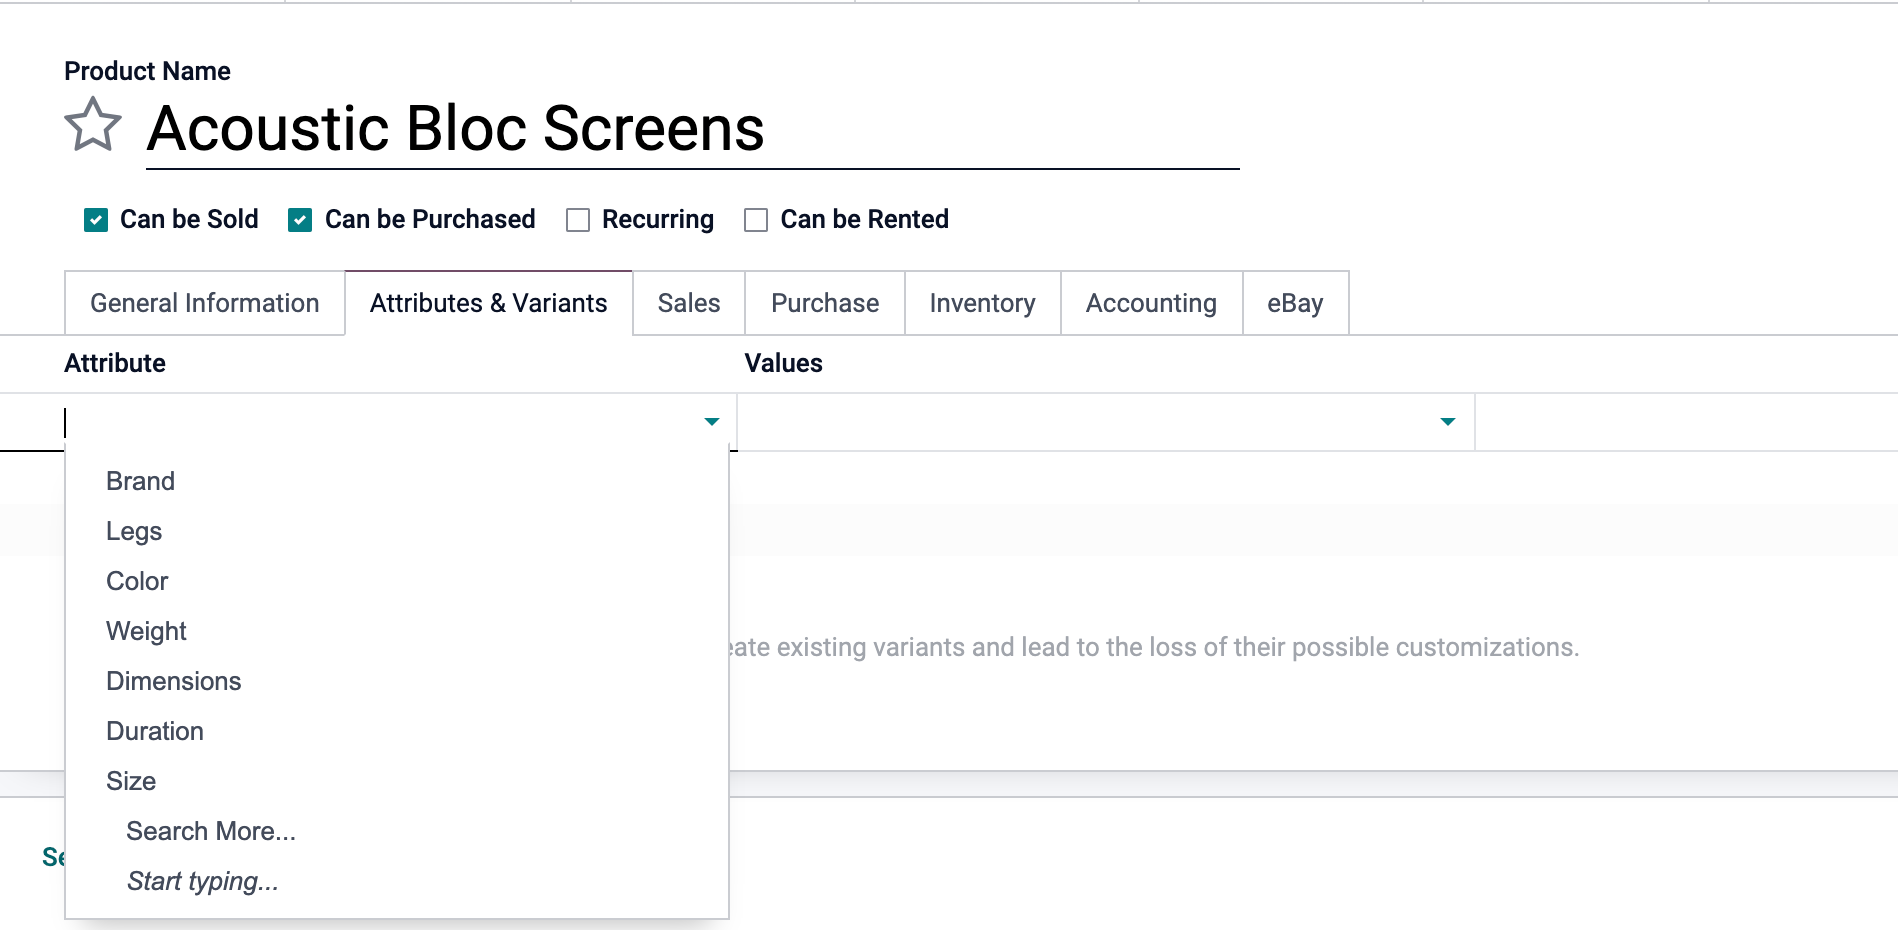The height and width of the screenshot is (930, 1898).
Task: Select Brand from attribute list
Action: [x=141, y=481]
